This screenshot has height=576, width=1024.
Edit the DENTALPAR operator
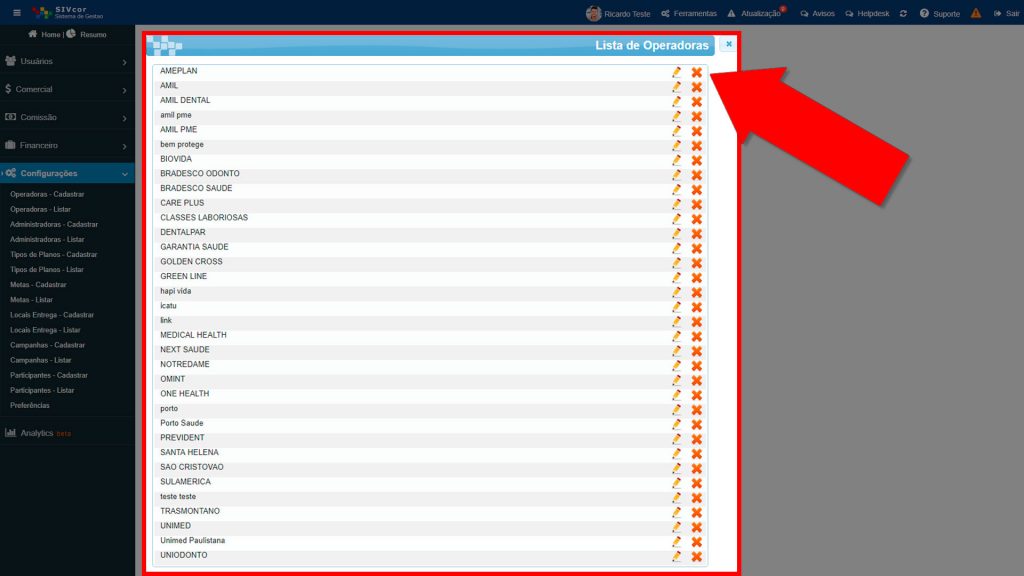point(677,233)
